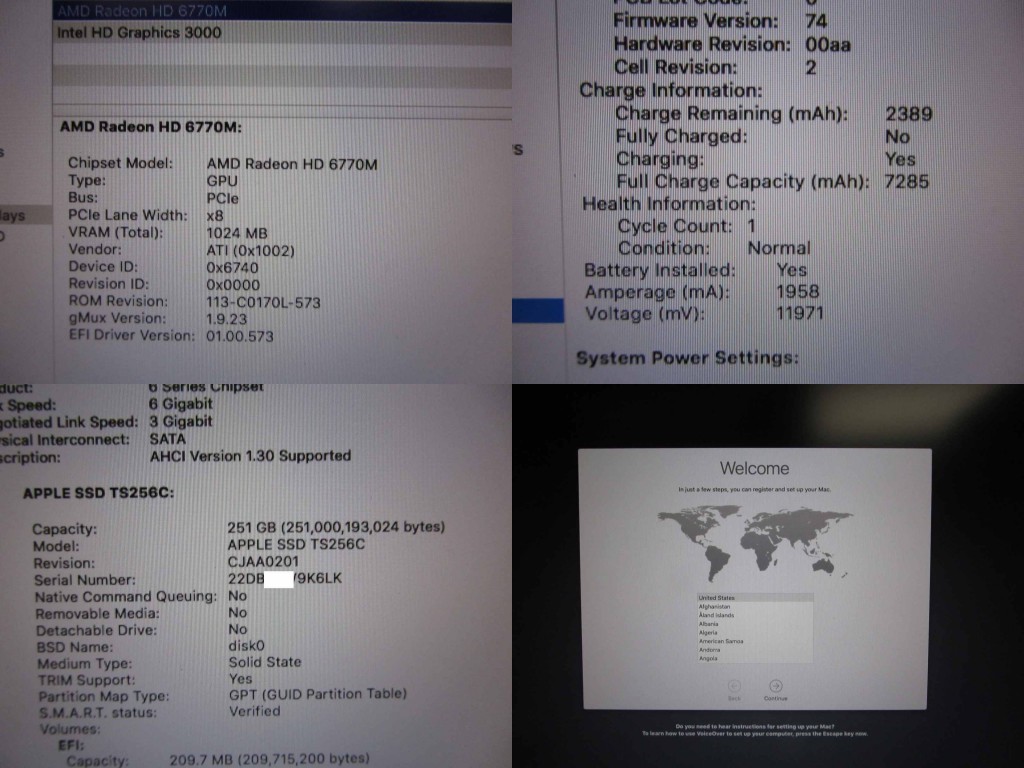This screenshot has width=1024, height=768.
Task: Click the Voltage value "11971"
Action: (800, 313)
